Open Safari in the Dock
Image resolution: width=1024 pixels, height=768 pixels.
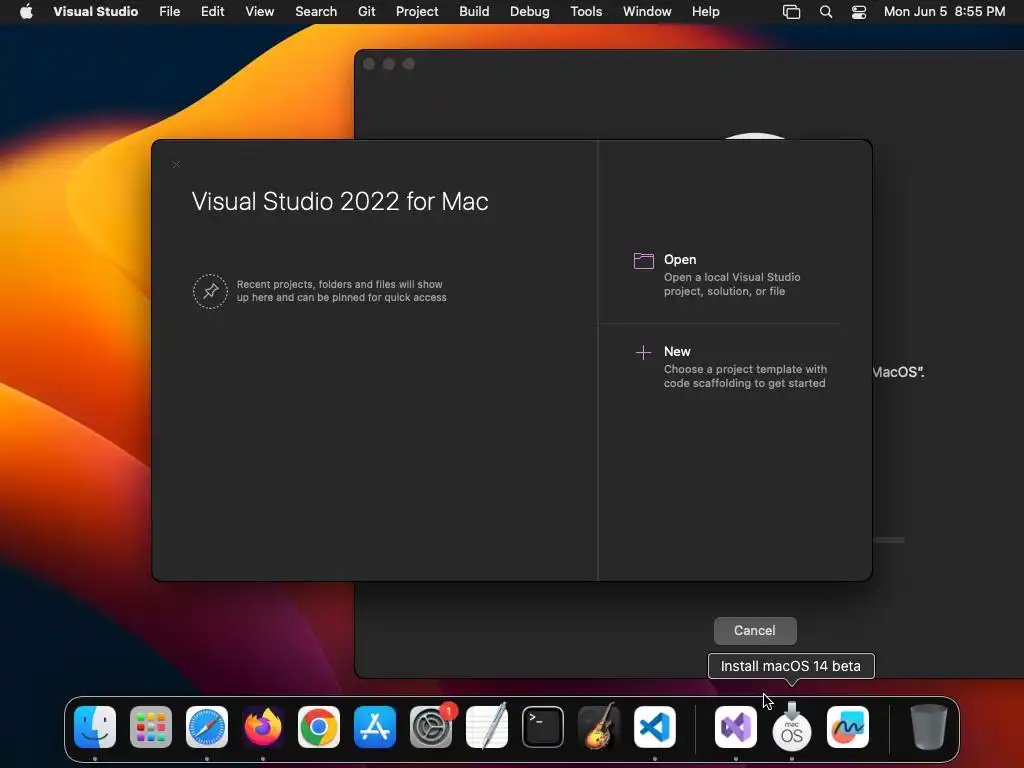point(207,727)
